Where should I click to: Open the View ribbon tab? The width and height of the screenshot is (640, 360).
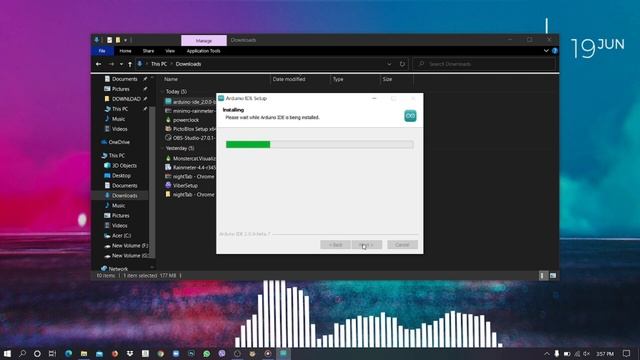170,51
